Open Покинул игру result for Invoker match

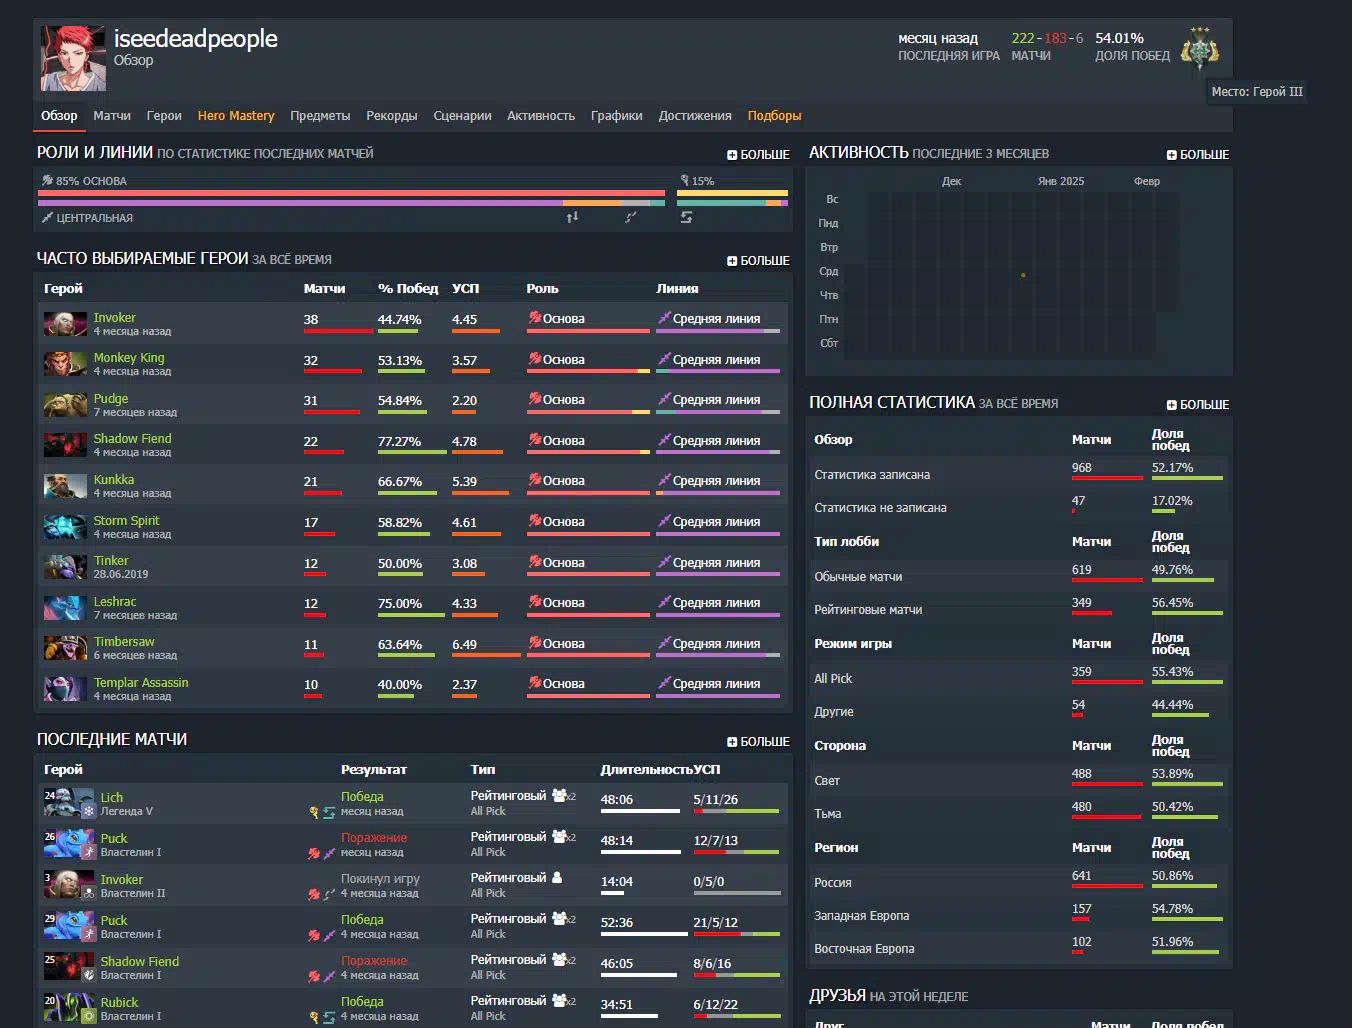pyautogui.click(x=380, y=879)
